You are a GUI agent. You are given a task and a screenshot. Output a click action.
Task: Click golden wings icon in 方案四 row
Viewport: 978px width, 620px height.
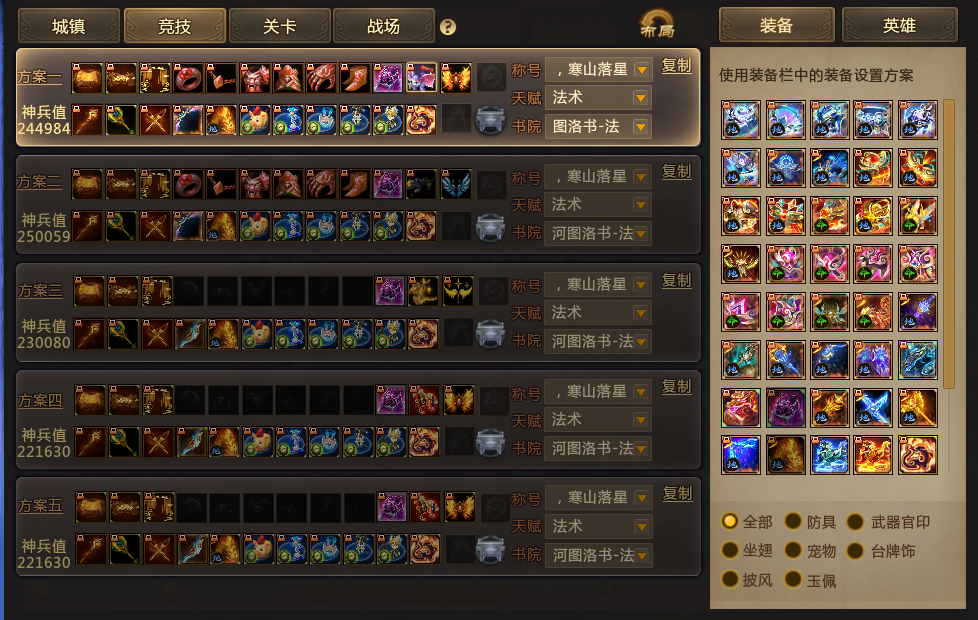(459, 400)
